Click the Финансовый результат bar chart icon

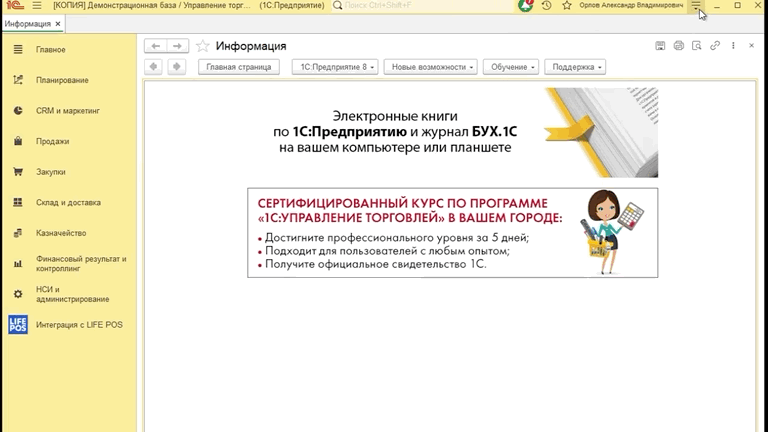click(x=18, y=264)
